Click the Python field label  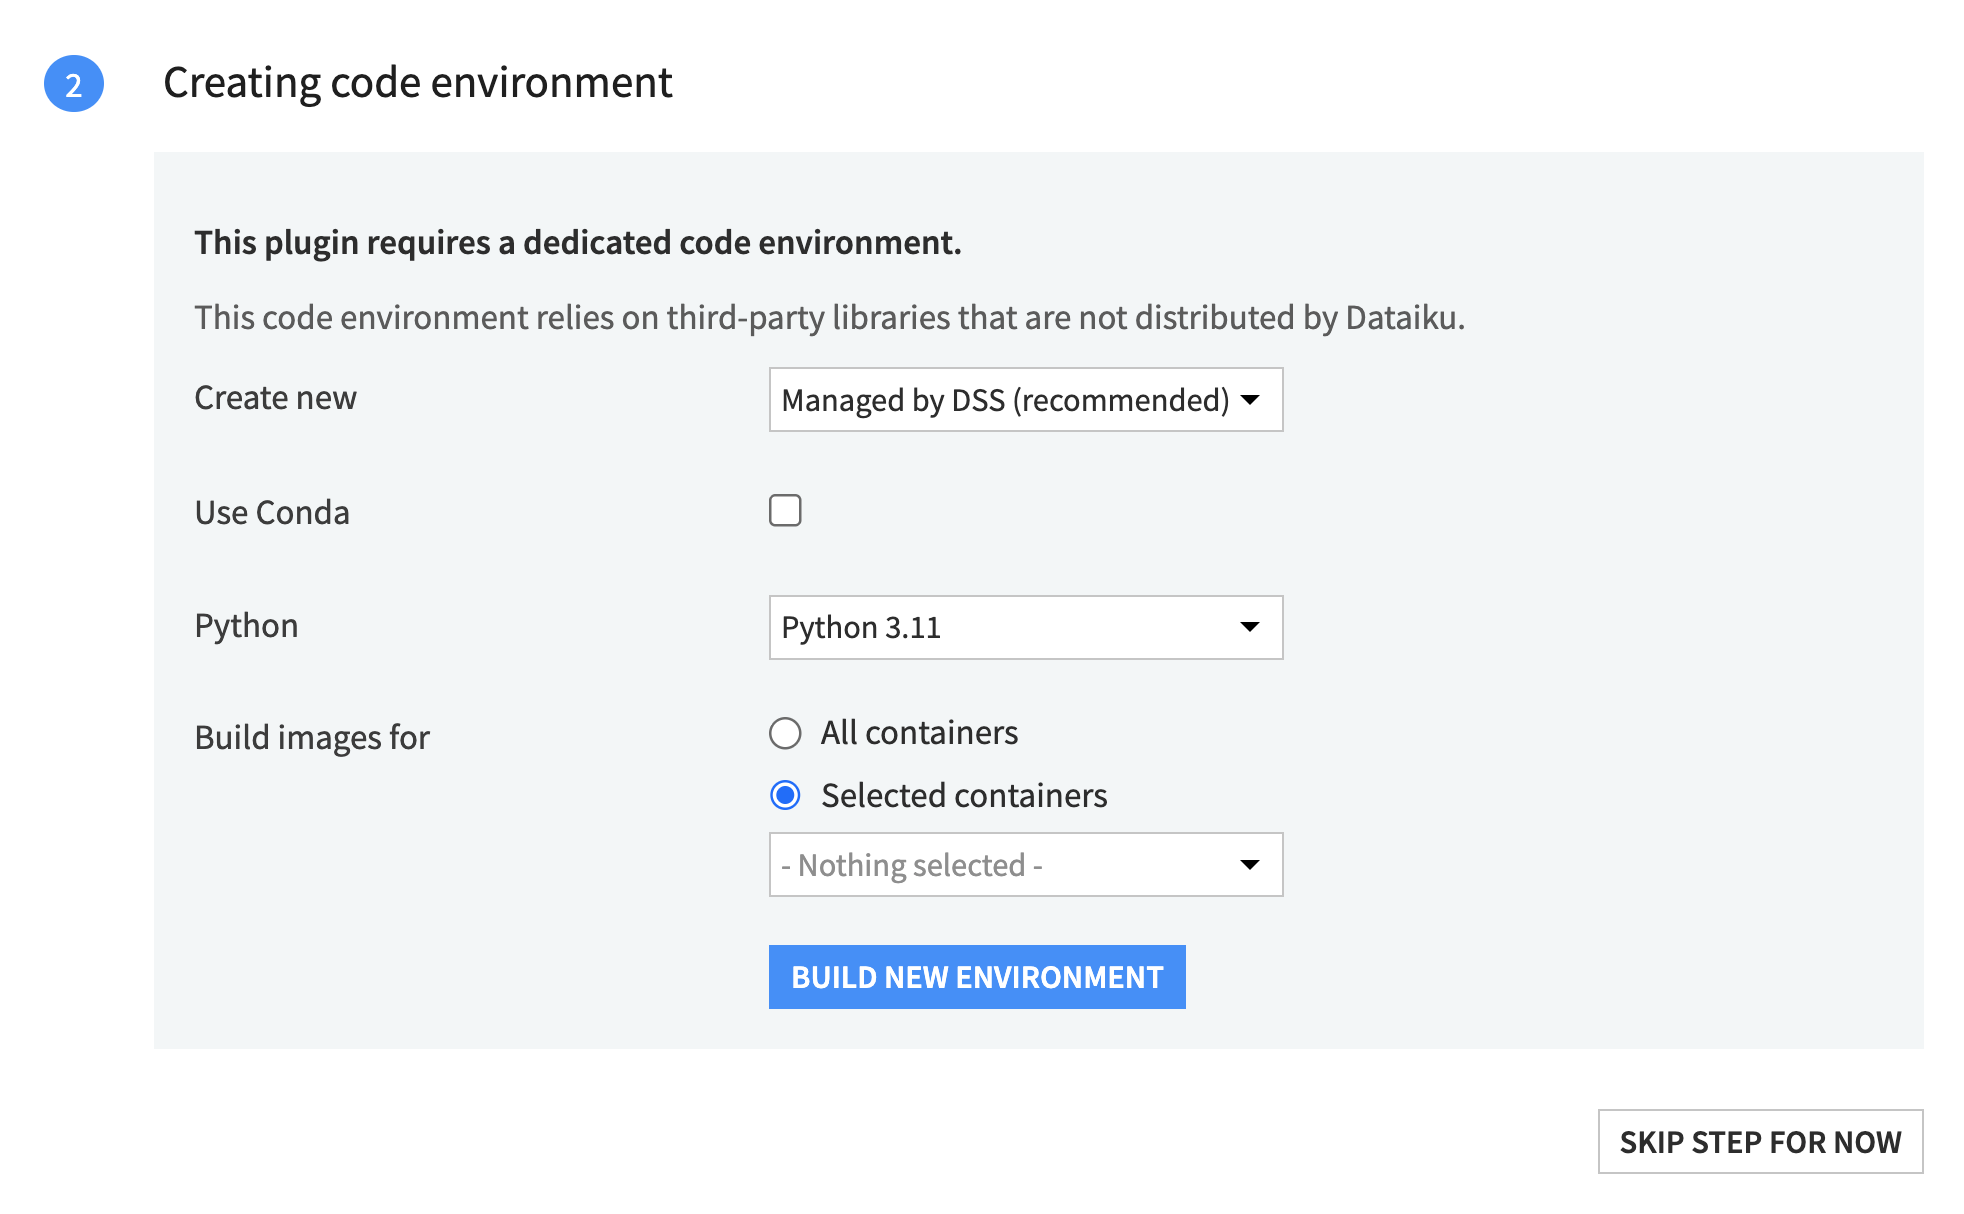point(246,626)
